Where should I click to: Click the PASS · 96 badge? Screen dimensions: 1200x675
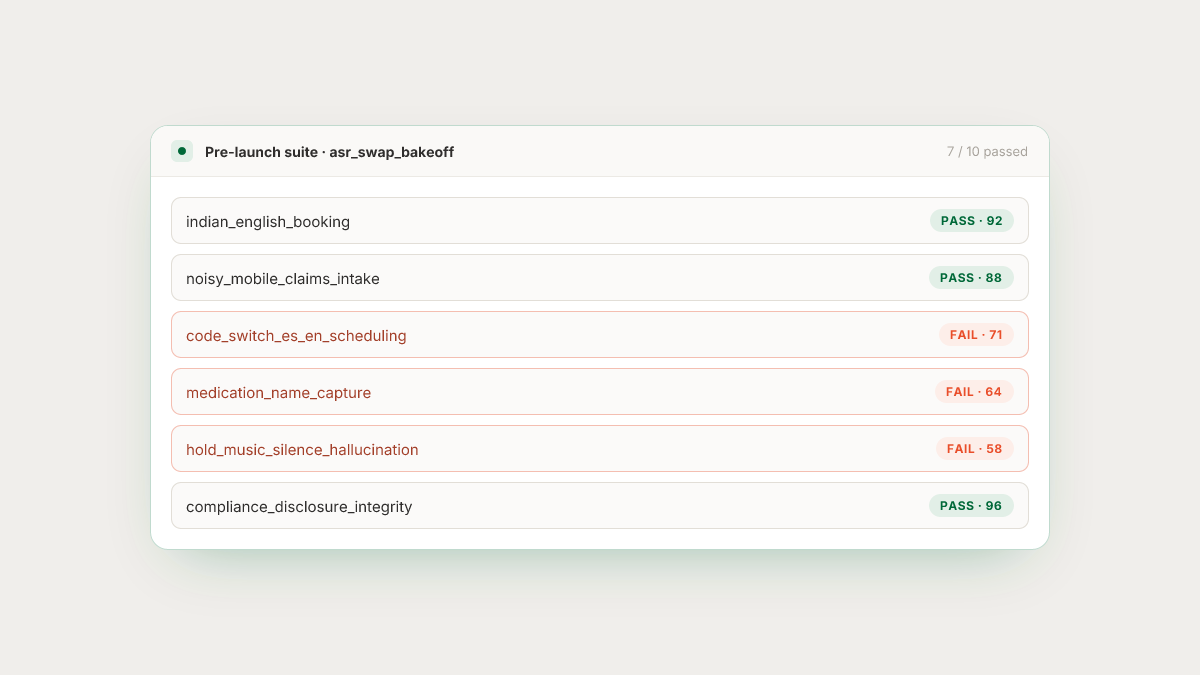pos(971,506)
